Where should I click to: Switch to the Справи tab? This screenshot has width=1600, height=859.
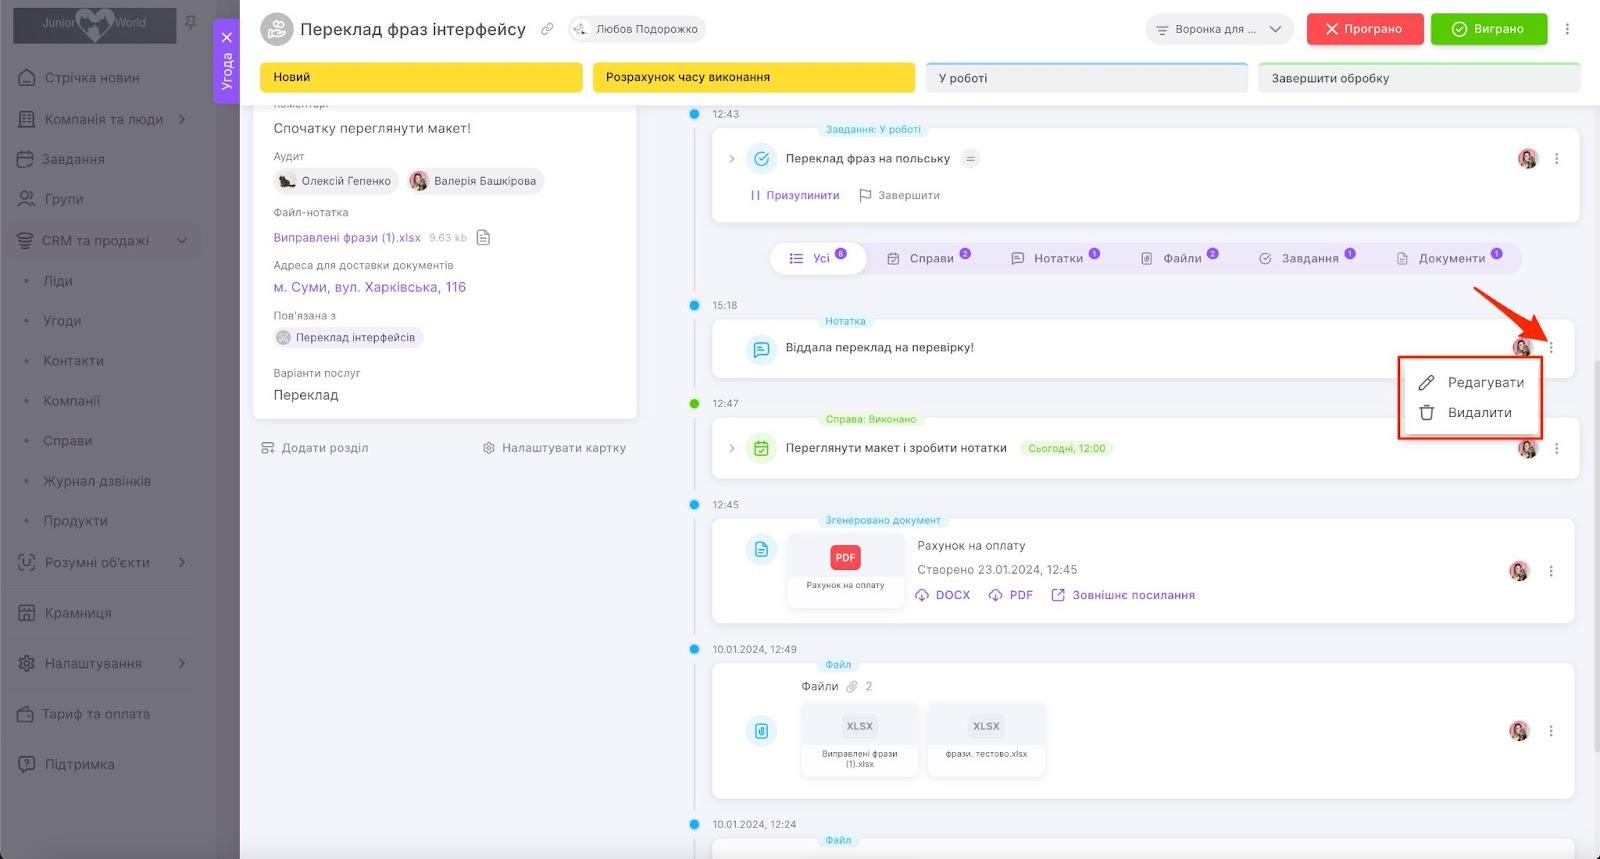(928, 258)
